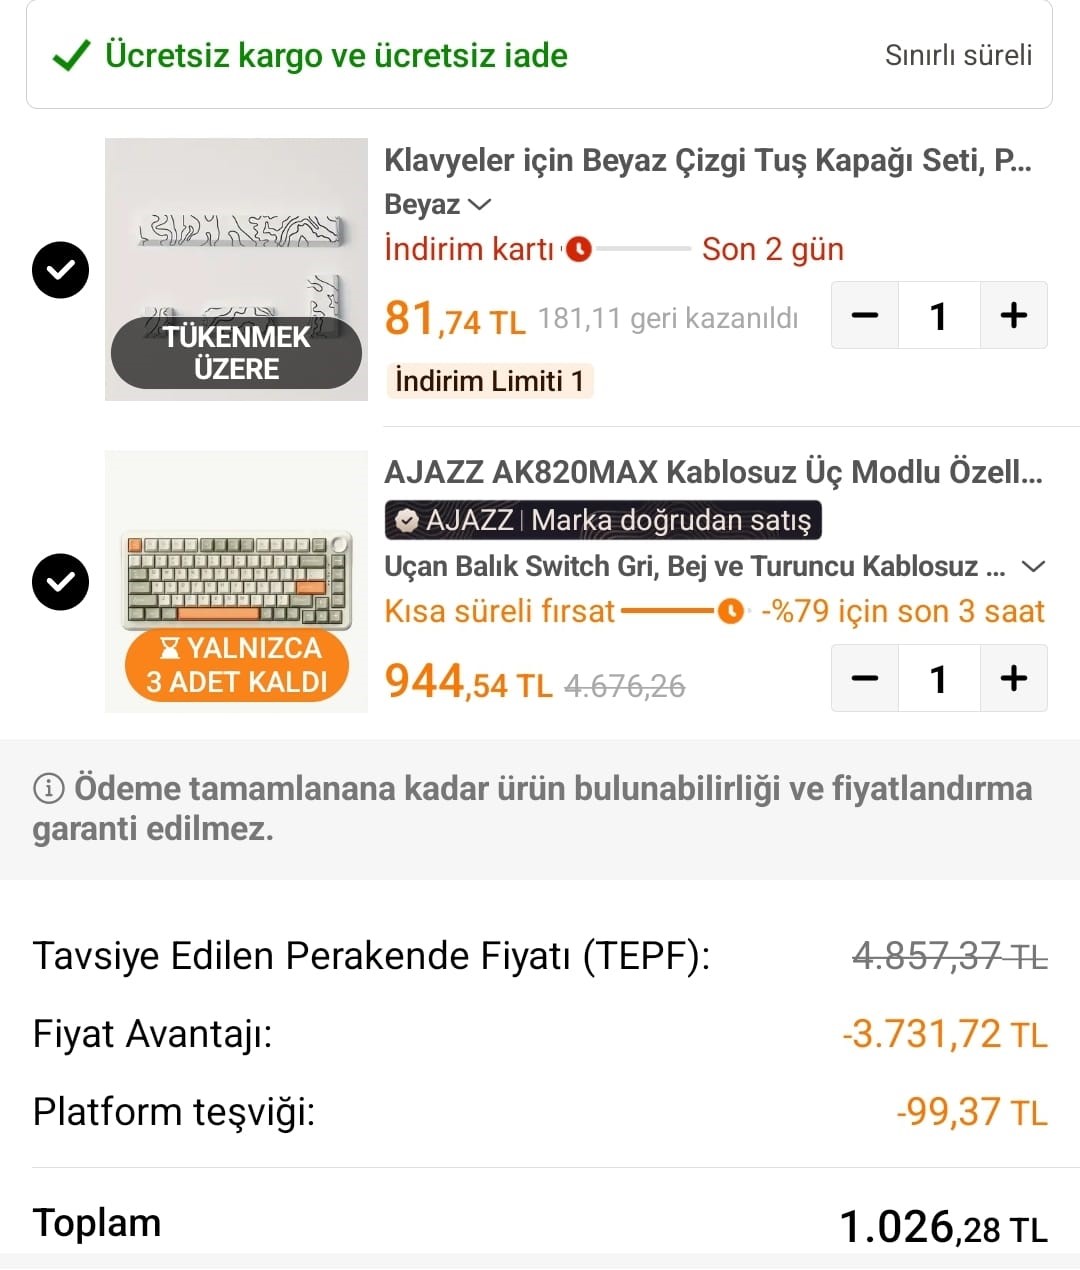Screen dimensions: 1080x1270
Task: Tap the Sınırlı süreli label
Action: pyautogui.click(x=958, y=56)
